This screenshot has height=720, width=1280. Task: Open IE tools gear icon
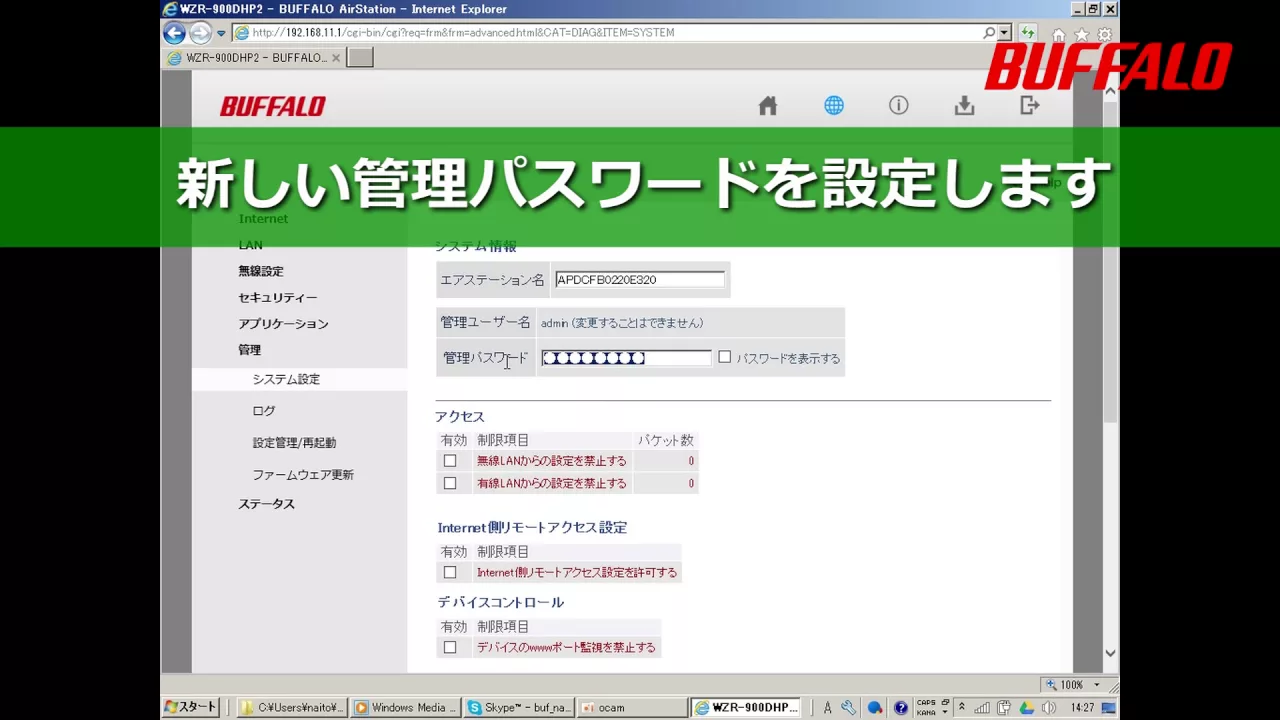click(1104, 35)
